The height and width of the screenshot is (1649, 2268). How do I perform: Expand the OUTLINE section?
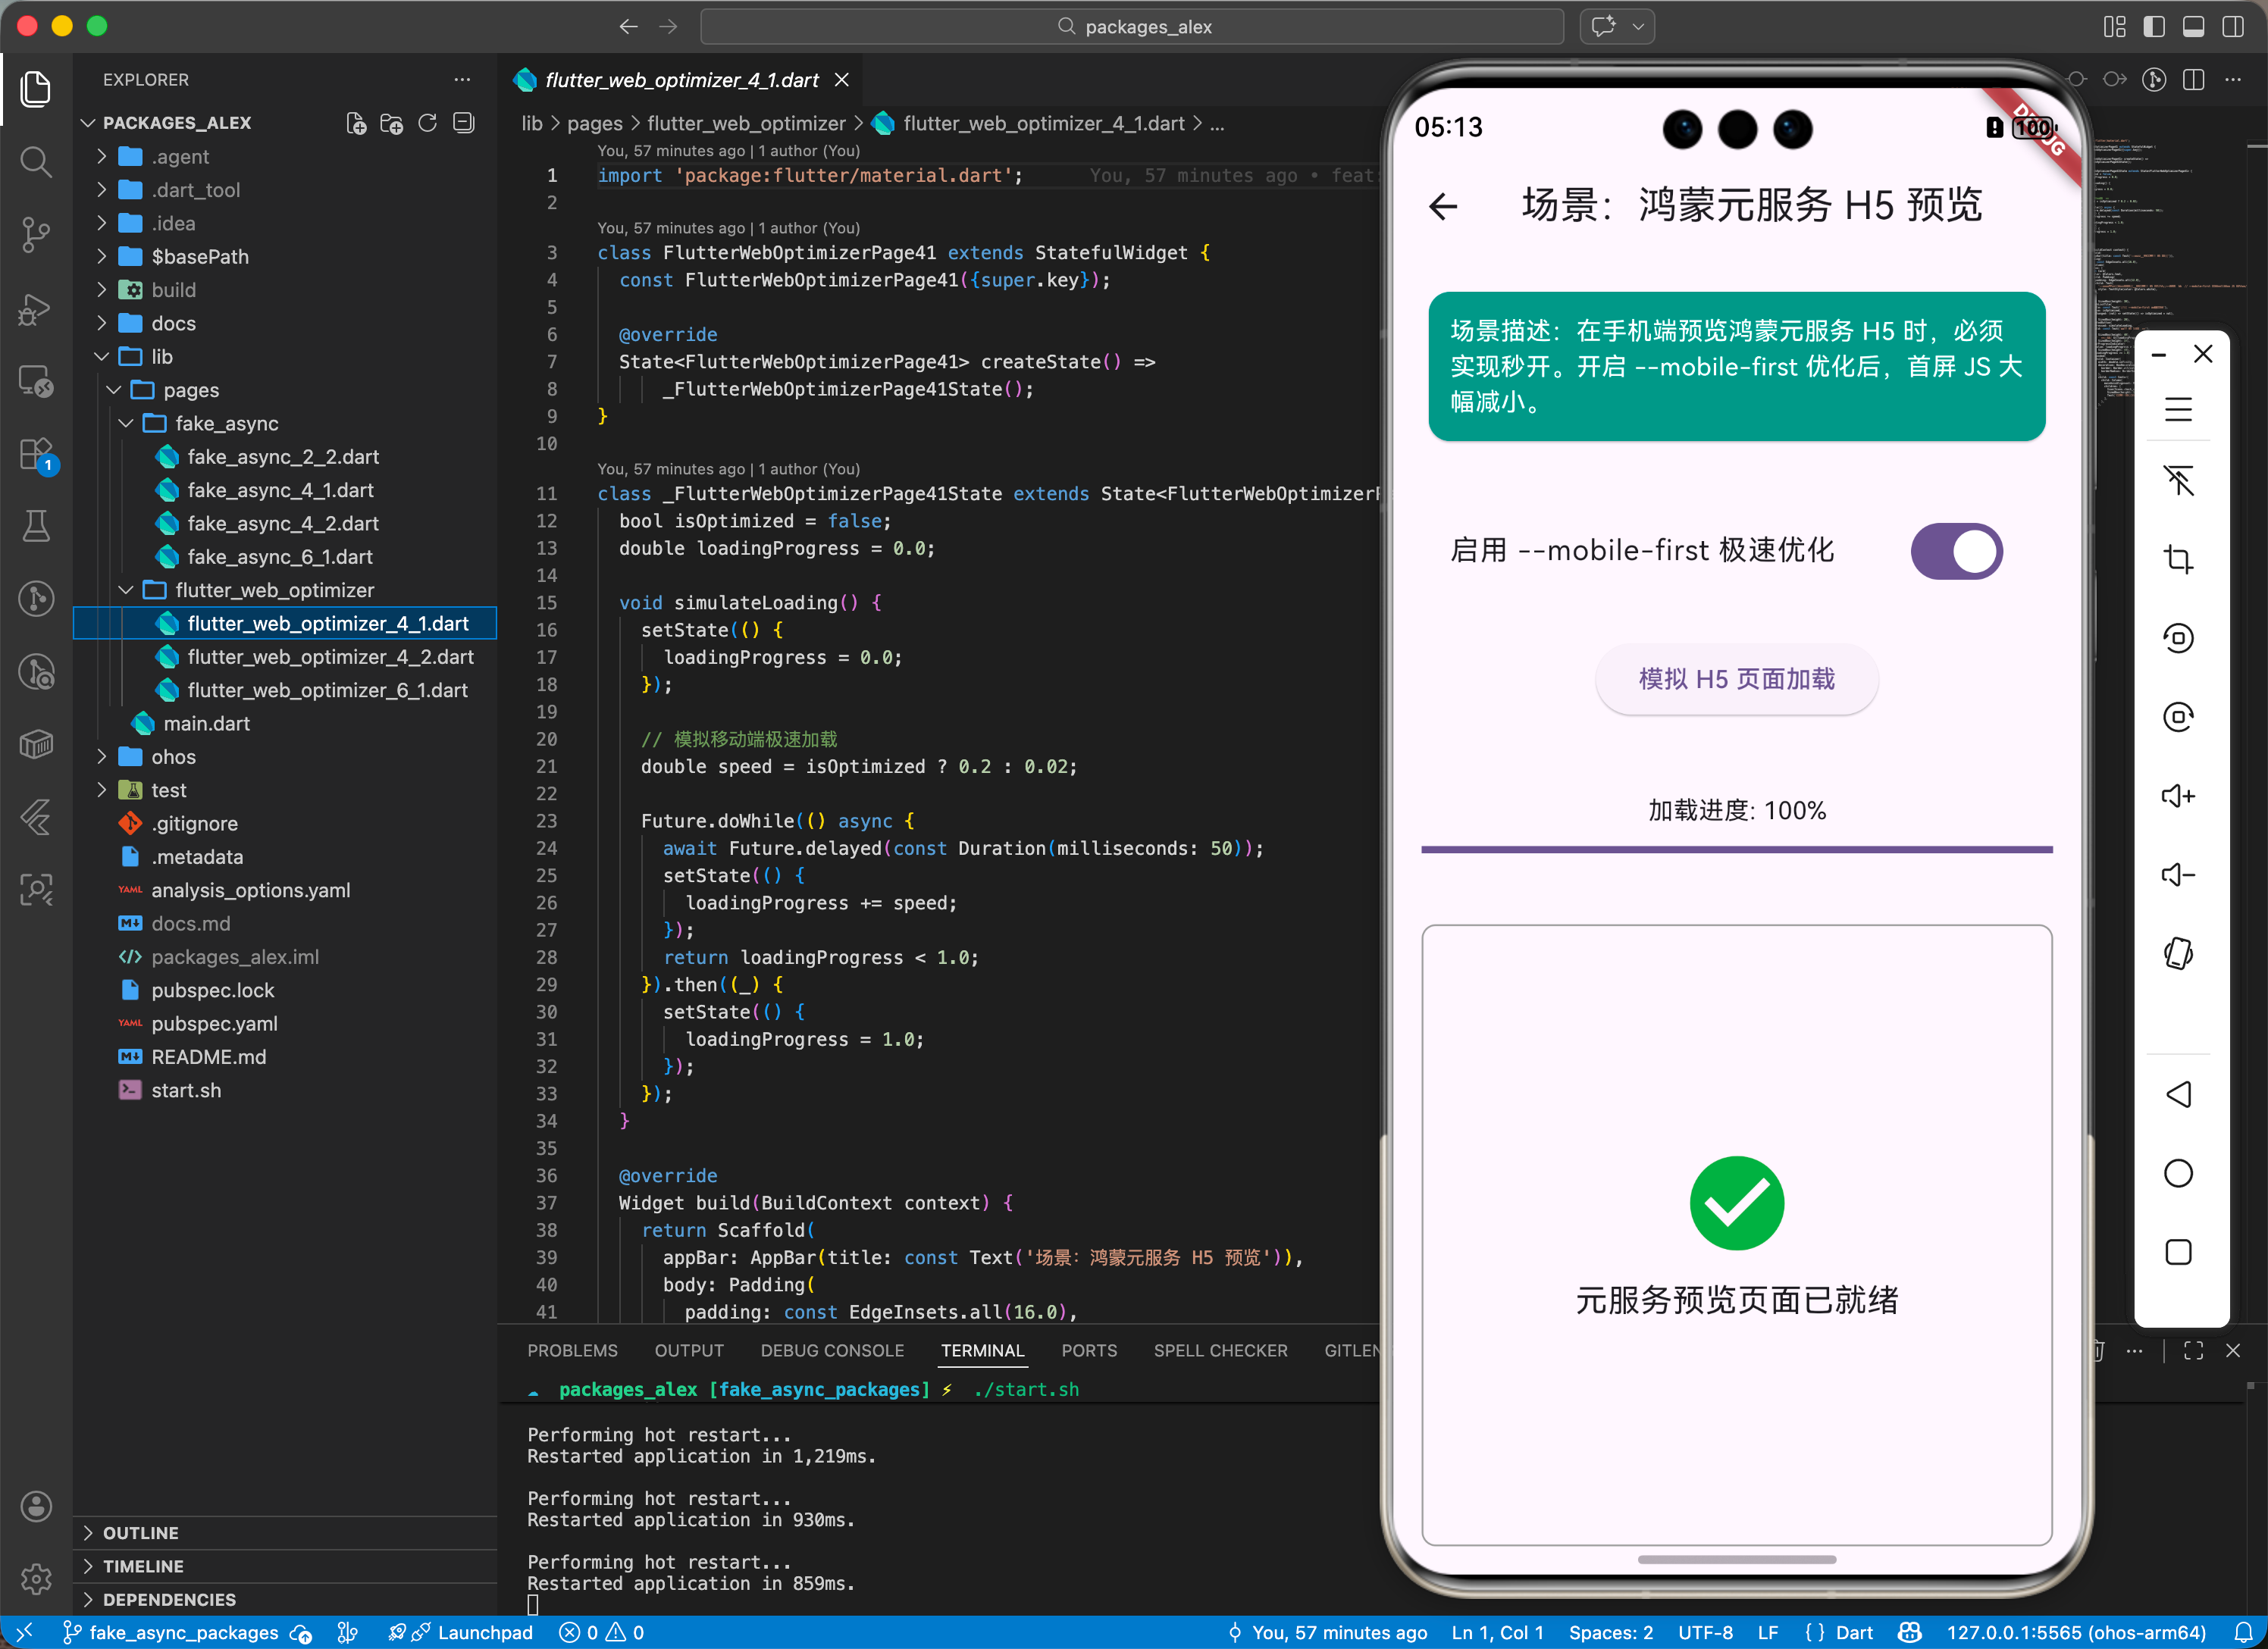142,1532
